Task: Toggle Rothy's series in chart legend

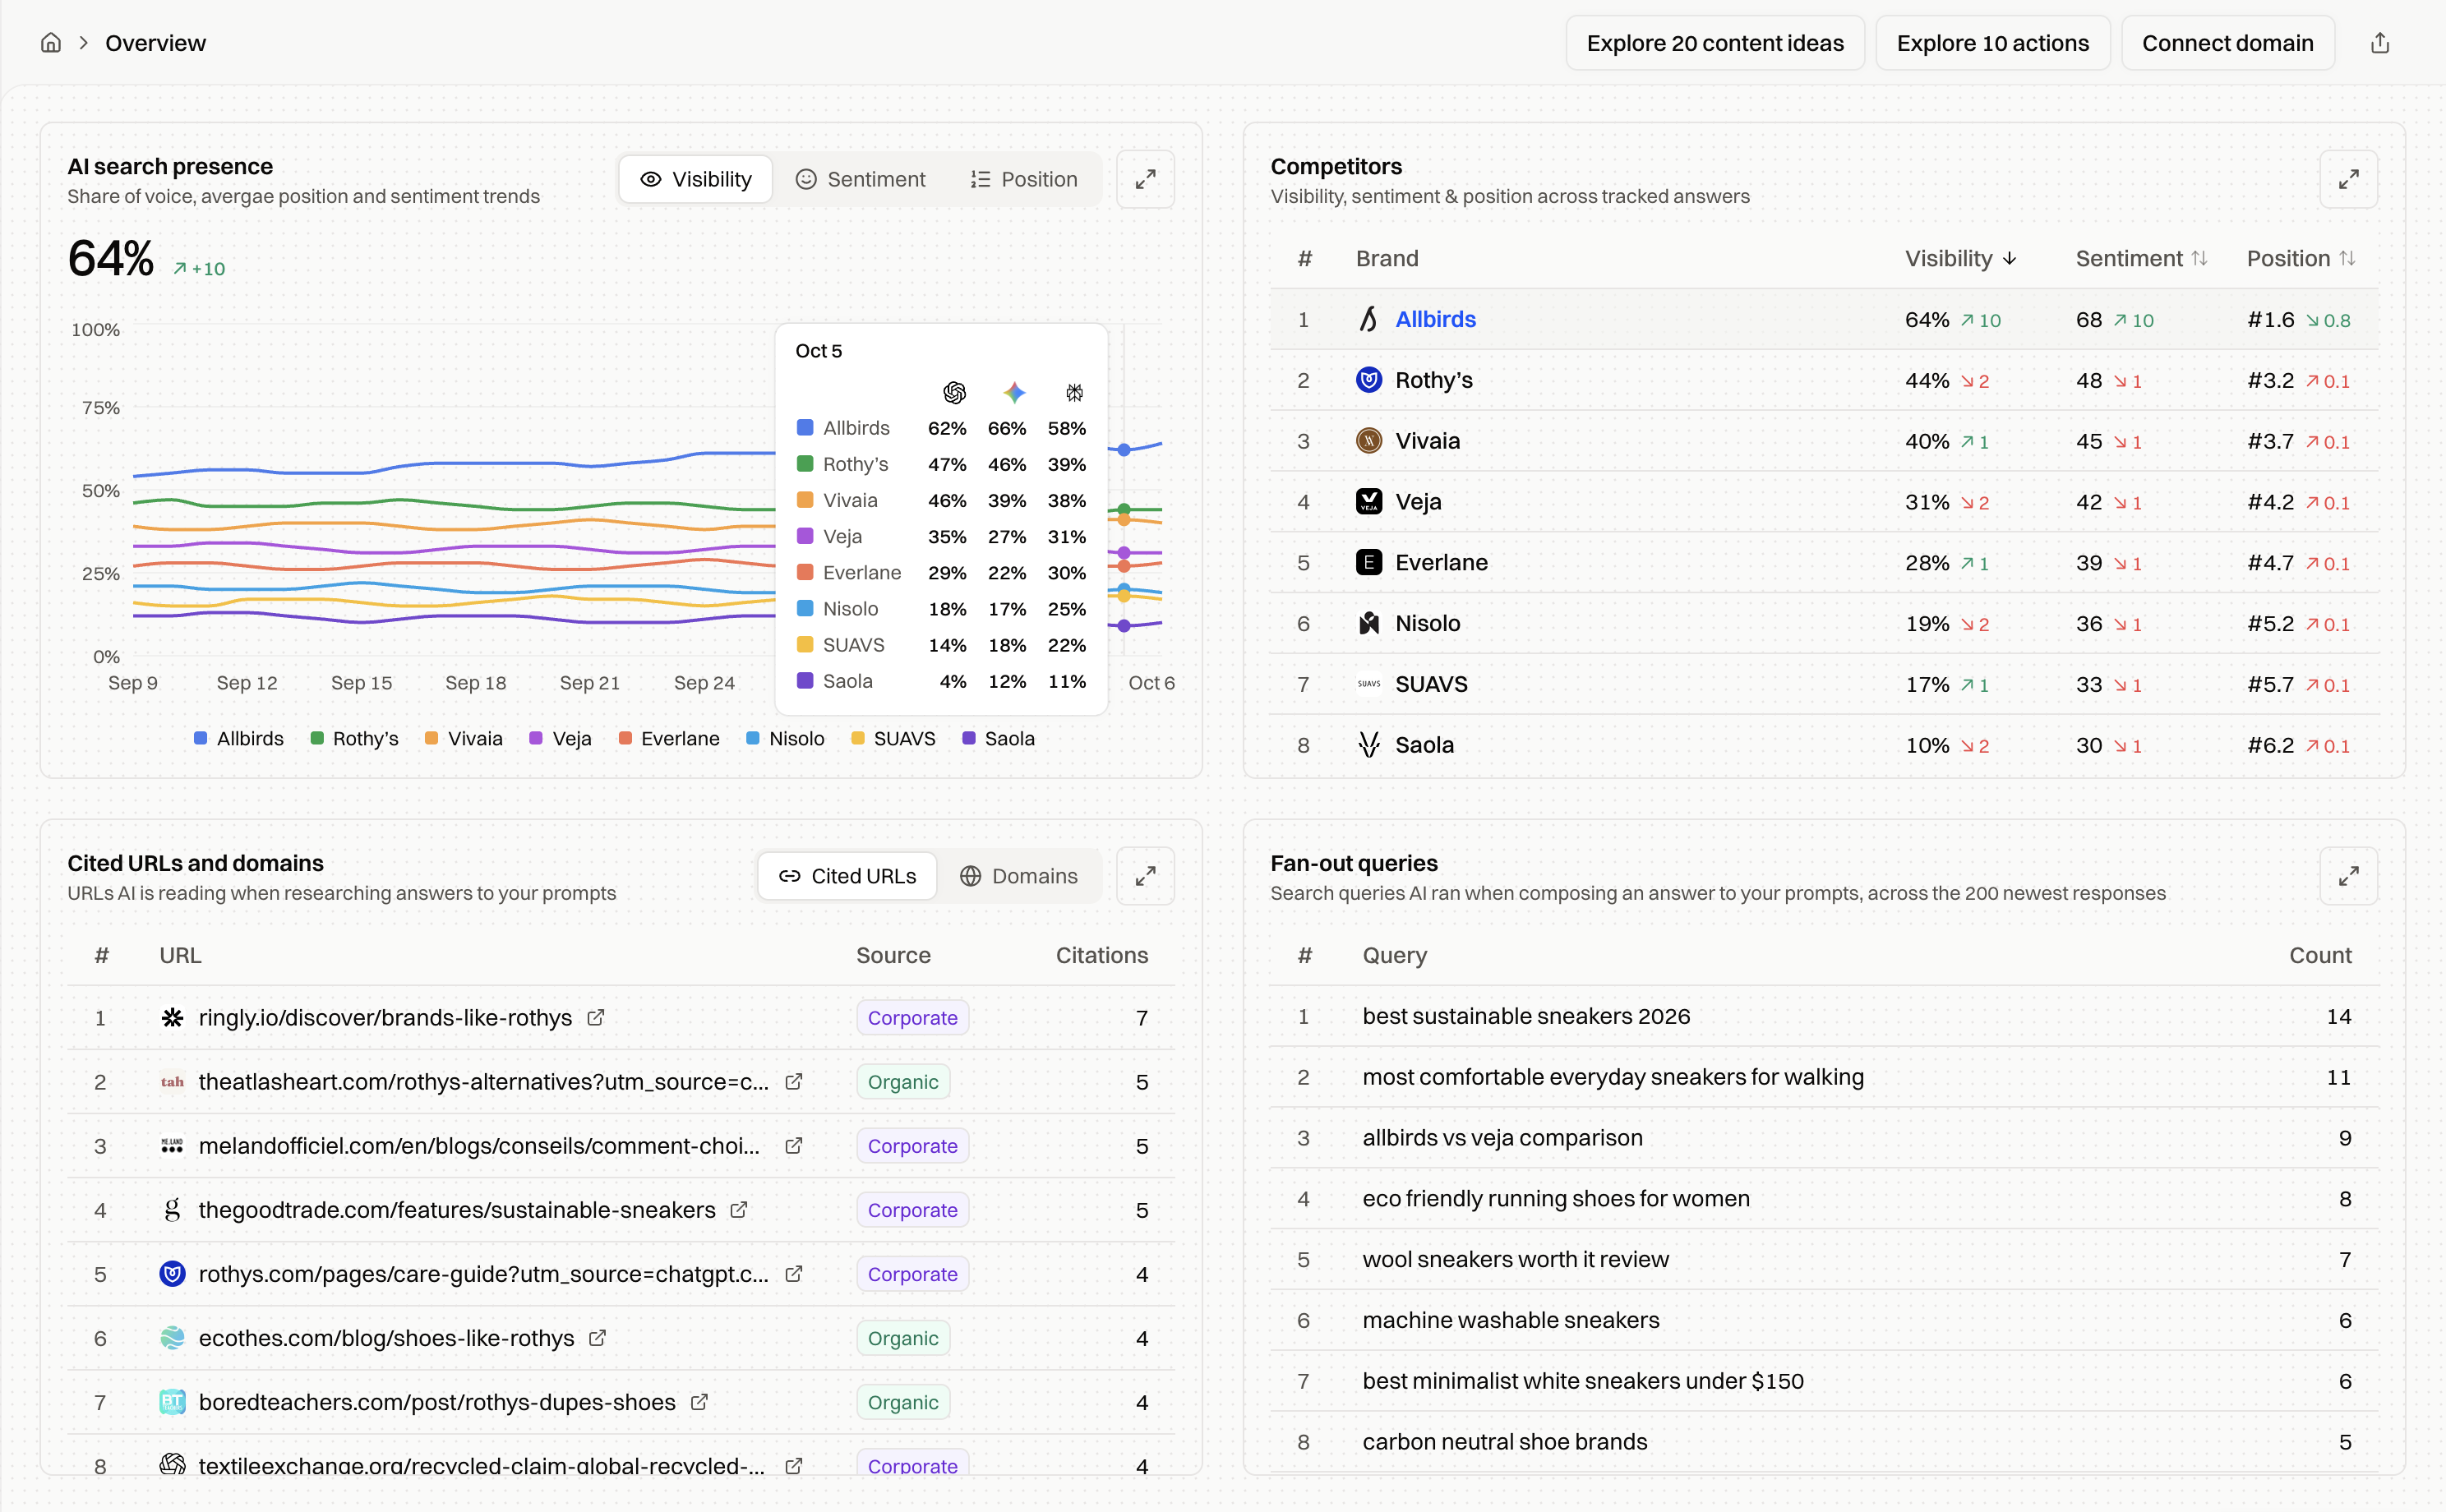Action: [x=354, y=739]
